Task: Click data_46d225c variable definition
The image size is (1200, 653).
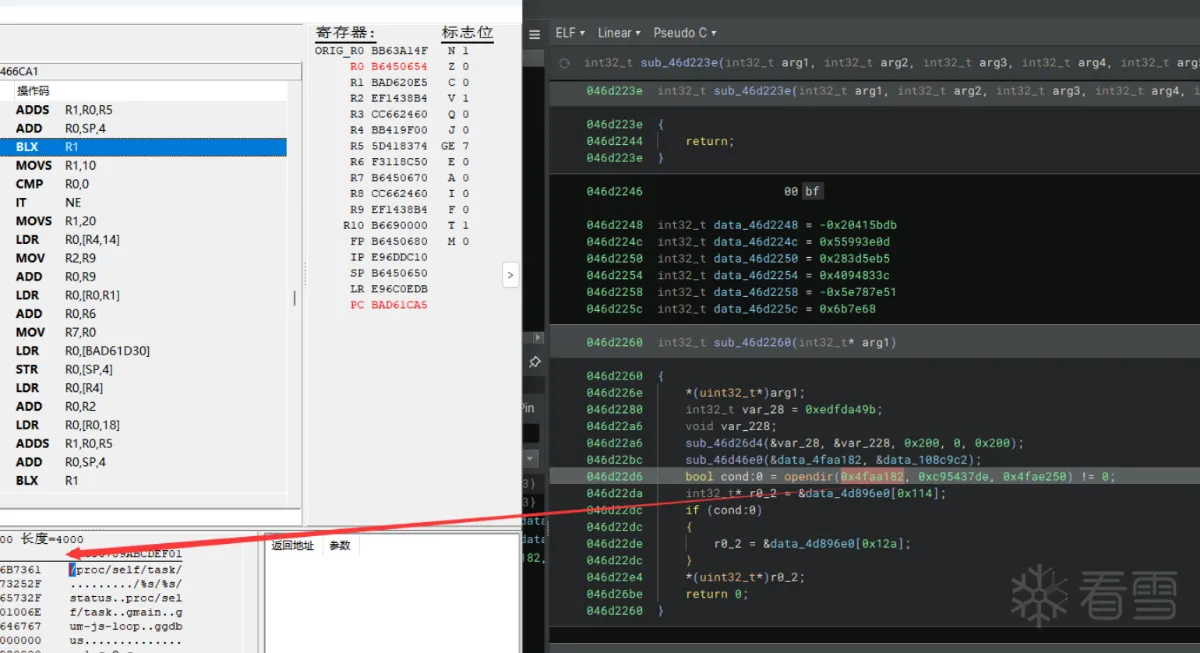Action: [x=766, y=309]
